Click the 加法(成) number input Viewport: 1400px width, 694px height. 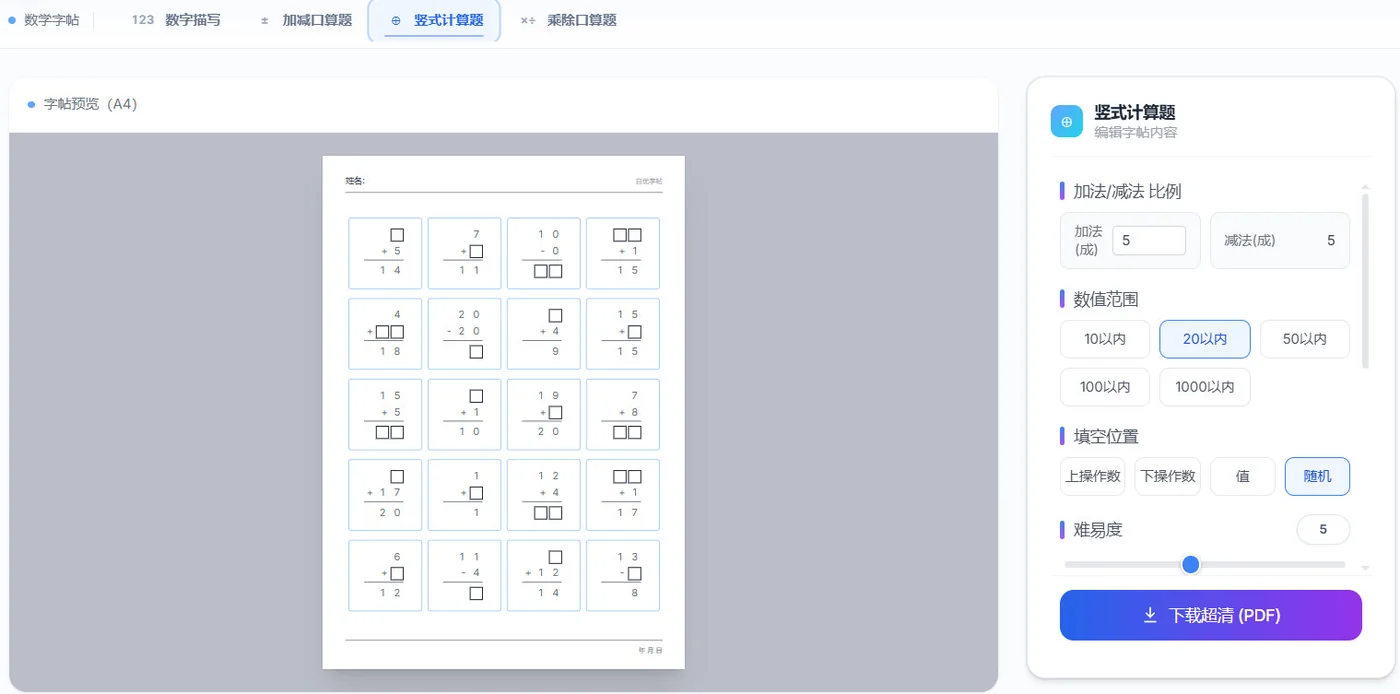coord(1149,240)
